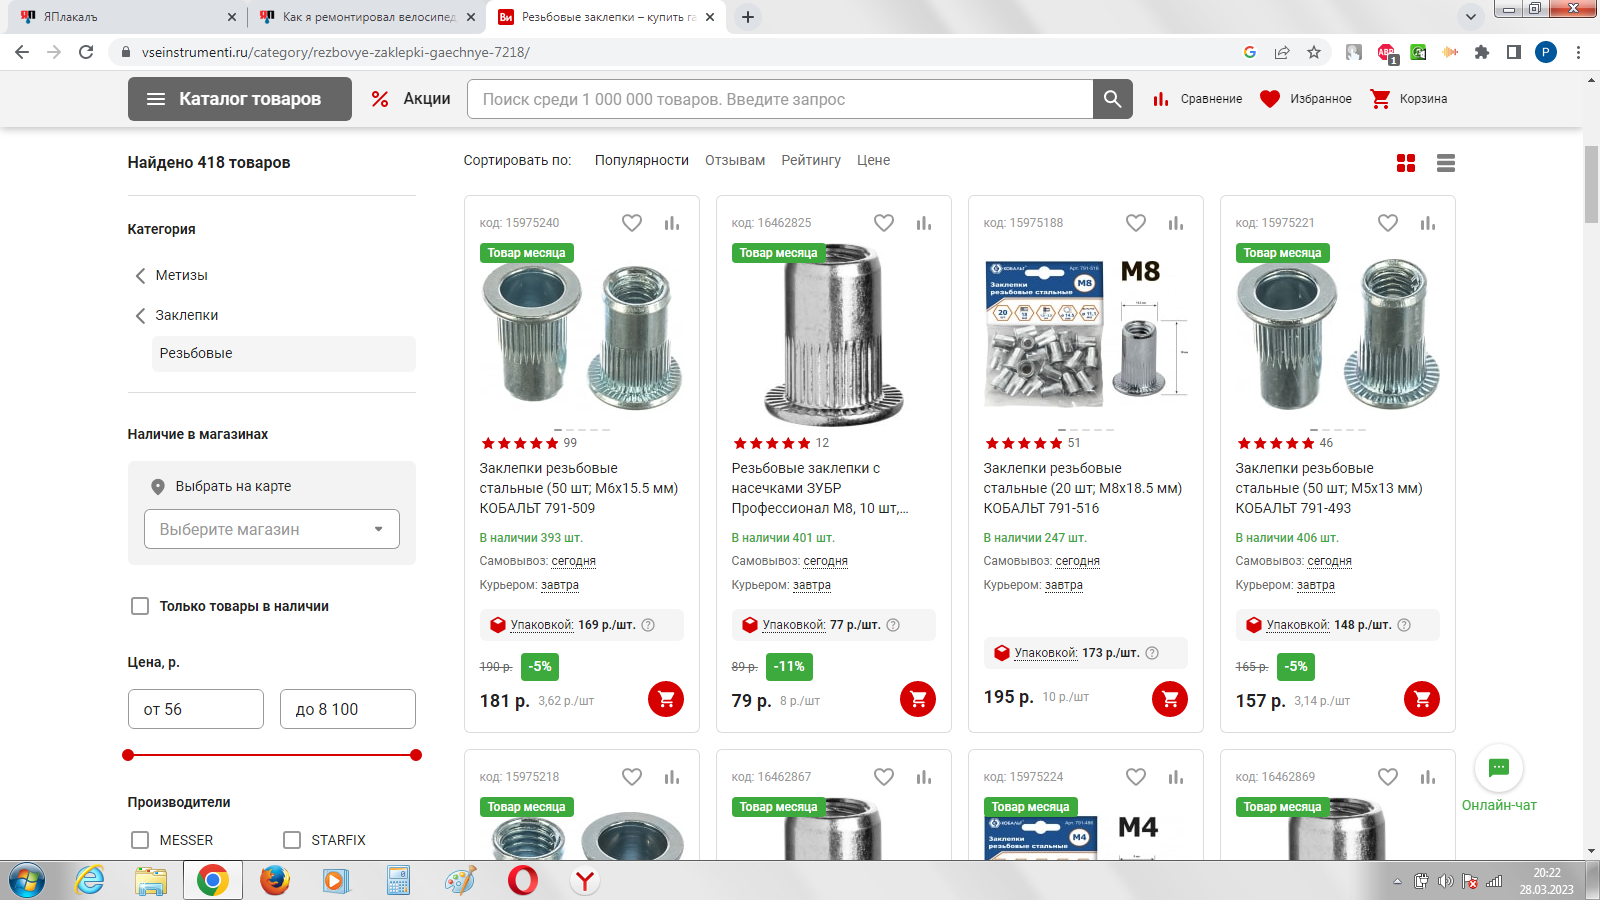
Task: Reload the current page
Action: click(x=86, y=52)
